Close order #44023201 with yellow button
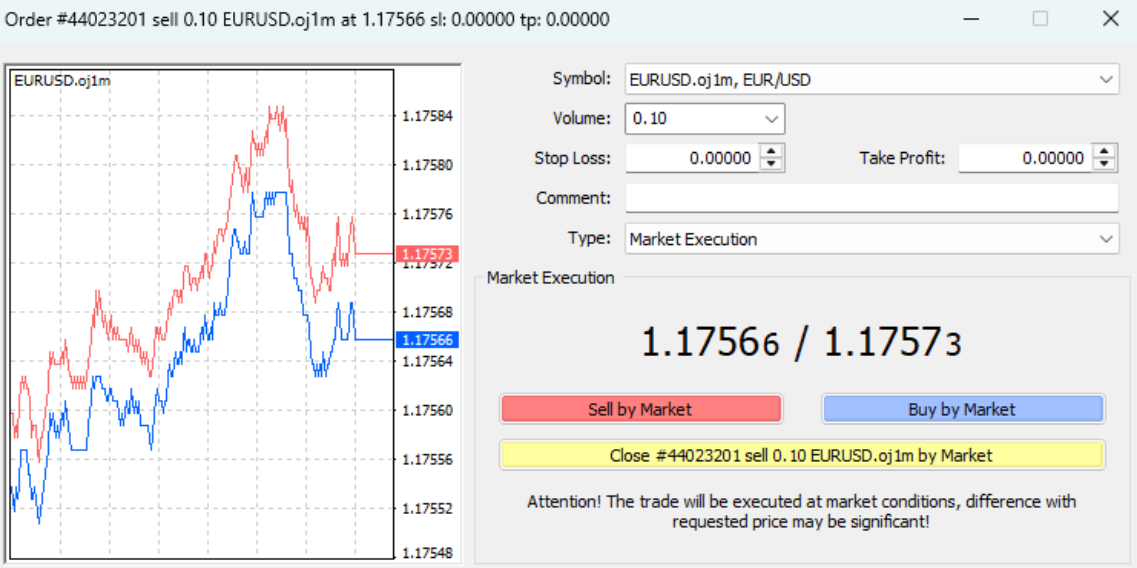The image size is (1137, 568). [801, 455]
